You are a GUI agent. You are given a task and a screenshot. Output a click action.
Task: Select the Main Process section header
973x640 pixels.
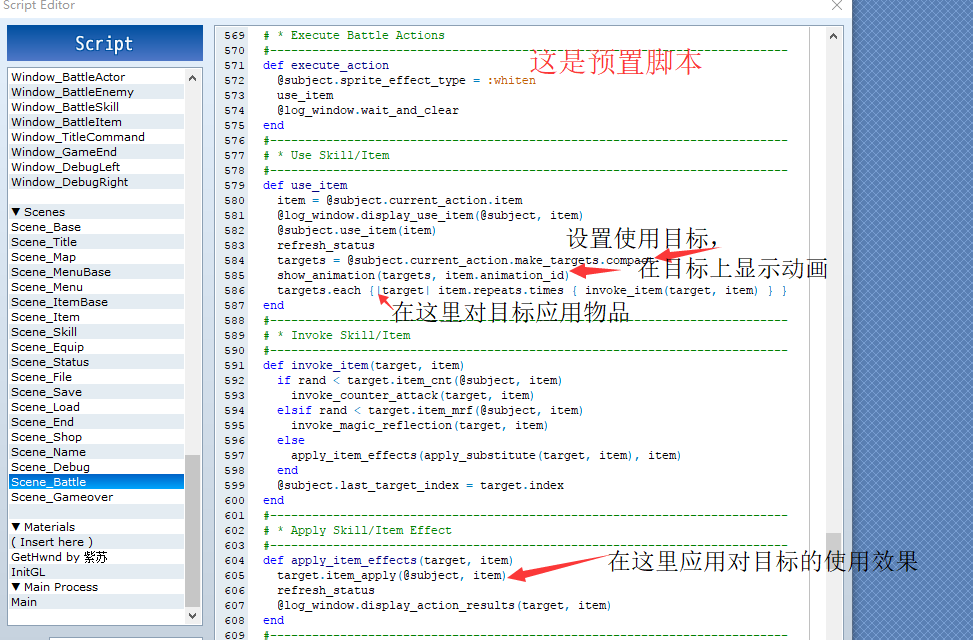pos(97,587)
